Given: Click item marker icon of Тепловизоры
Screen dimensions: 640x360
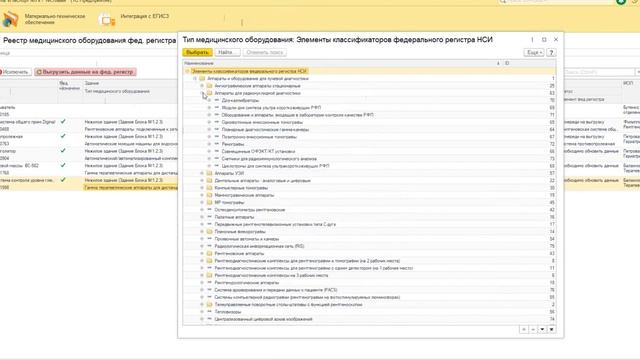Looking at the screenshot, I should click(209, 312).
